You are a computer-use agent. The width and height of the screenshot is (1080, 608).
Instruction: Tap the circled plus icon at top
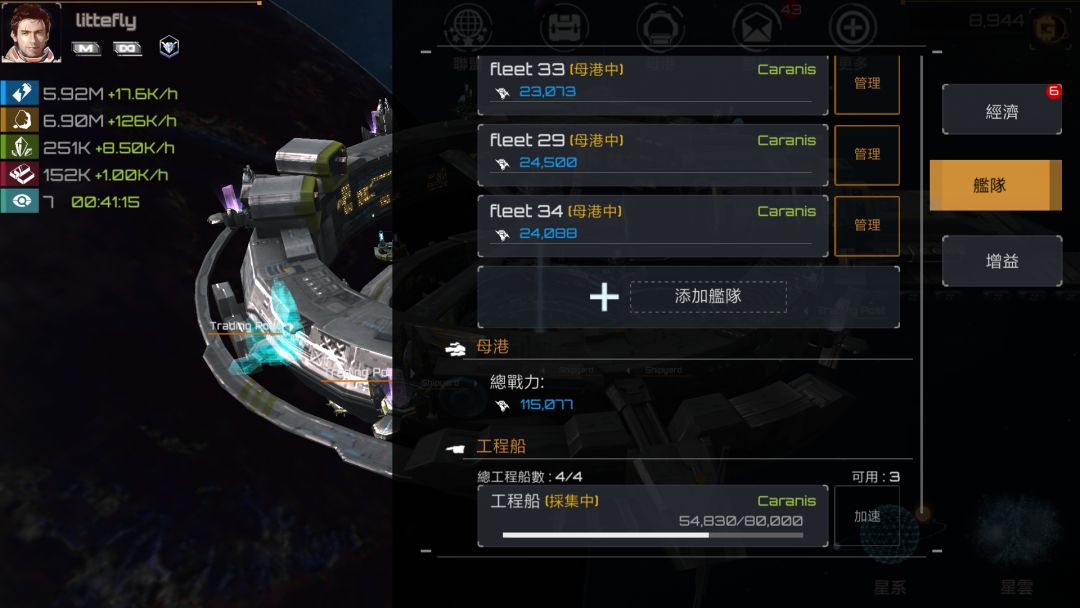(x=852, y=29)
